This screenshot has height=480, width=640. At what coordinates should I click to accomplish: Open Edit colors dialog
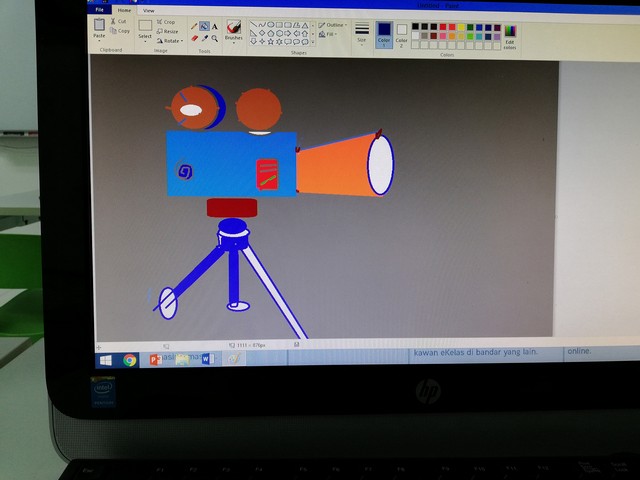point(510,35)
